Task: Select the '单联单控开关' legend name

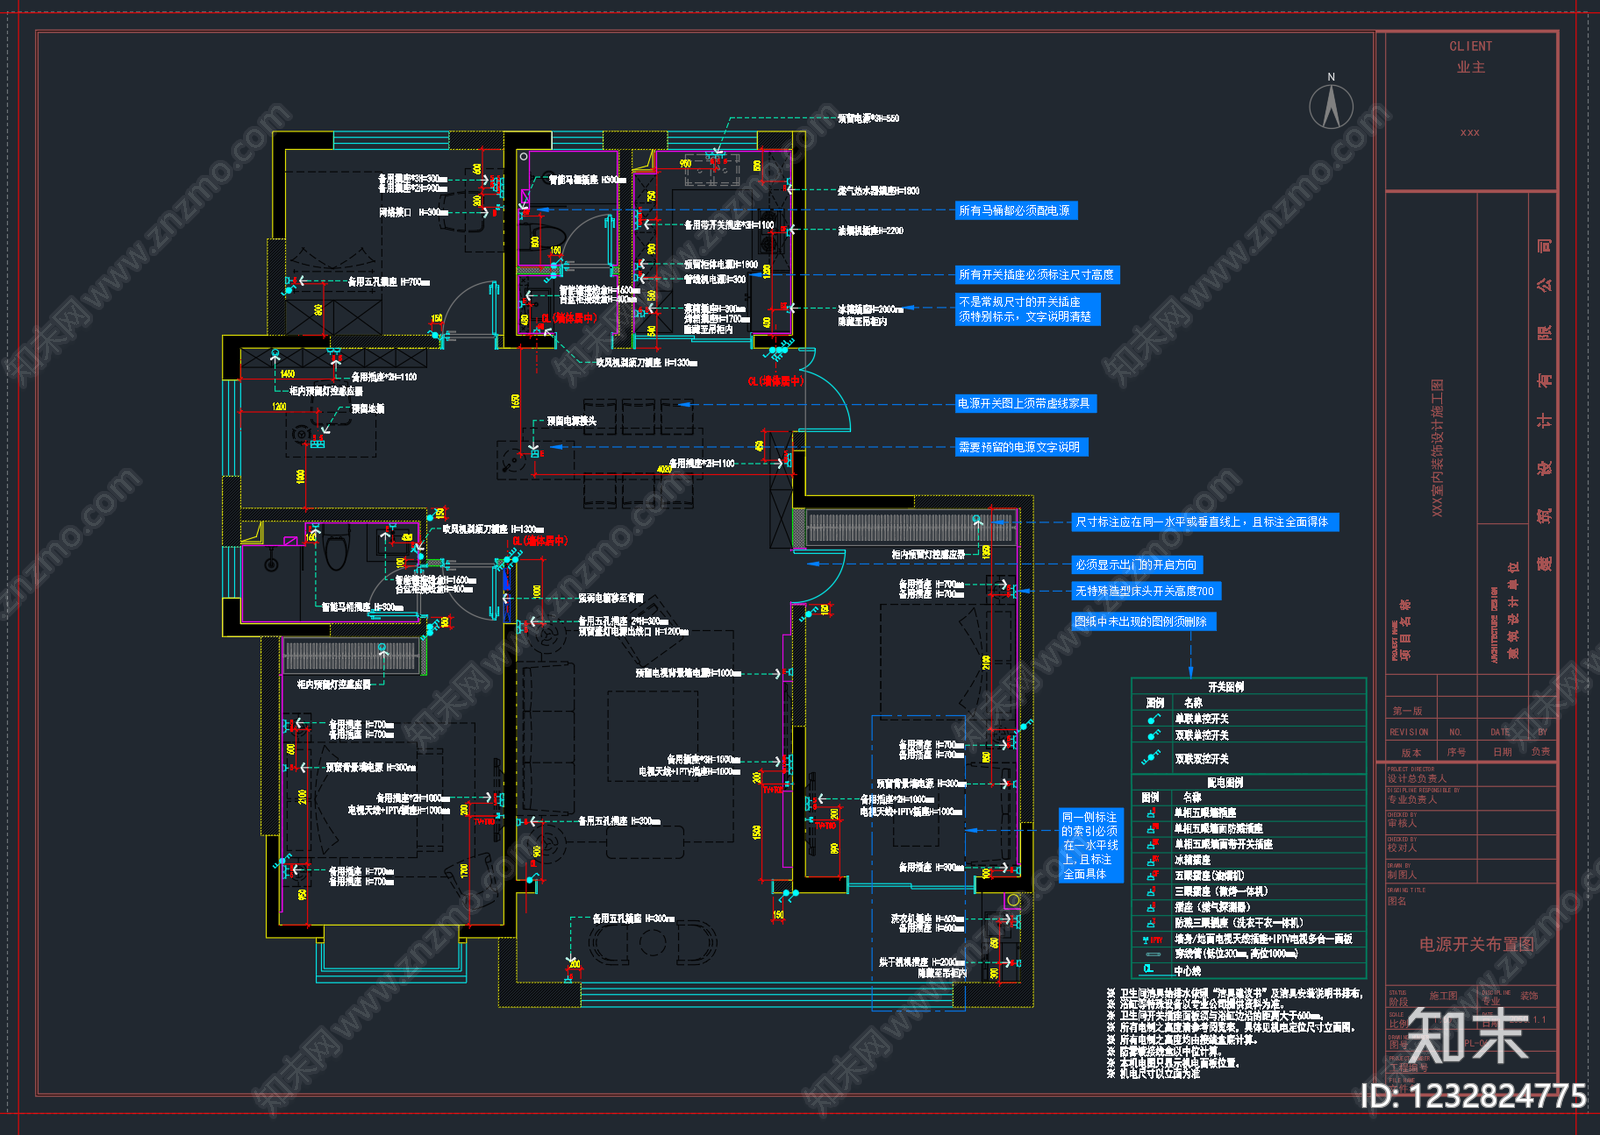Action: point(1202,719)
